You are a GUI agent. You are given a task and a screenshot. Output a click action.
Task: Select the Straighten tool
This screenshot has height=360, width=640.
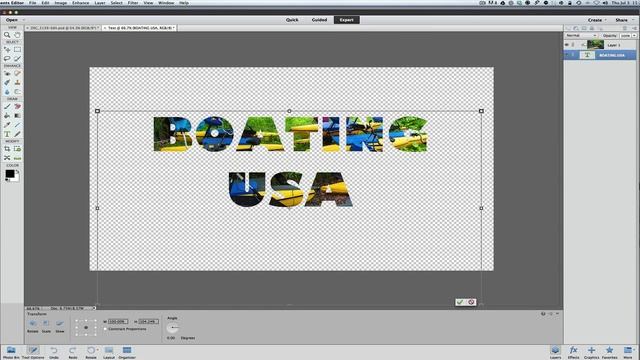[x=17, y=158]
